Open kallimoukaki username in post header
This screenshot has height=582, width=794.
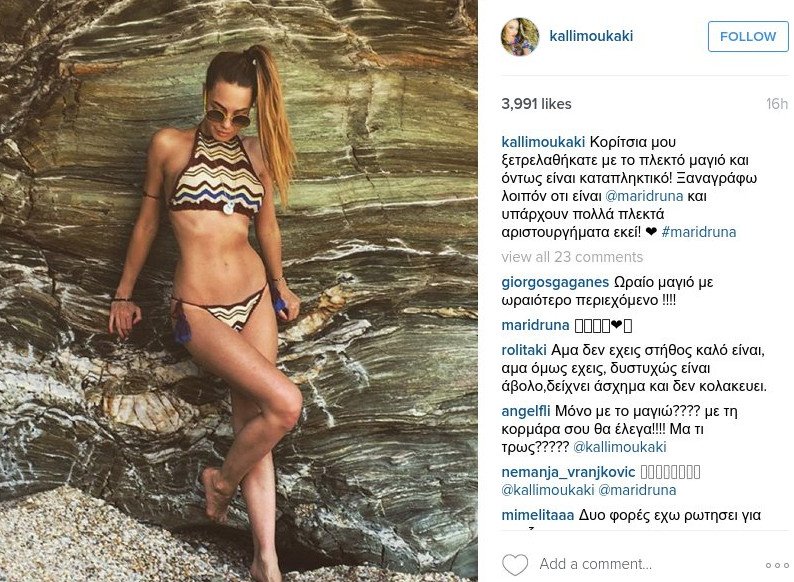pos(591,36)
